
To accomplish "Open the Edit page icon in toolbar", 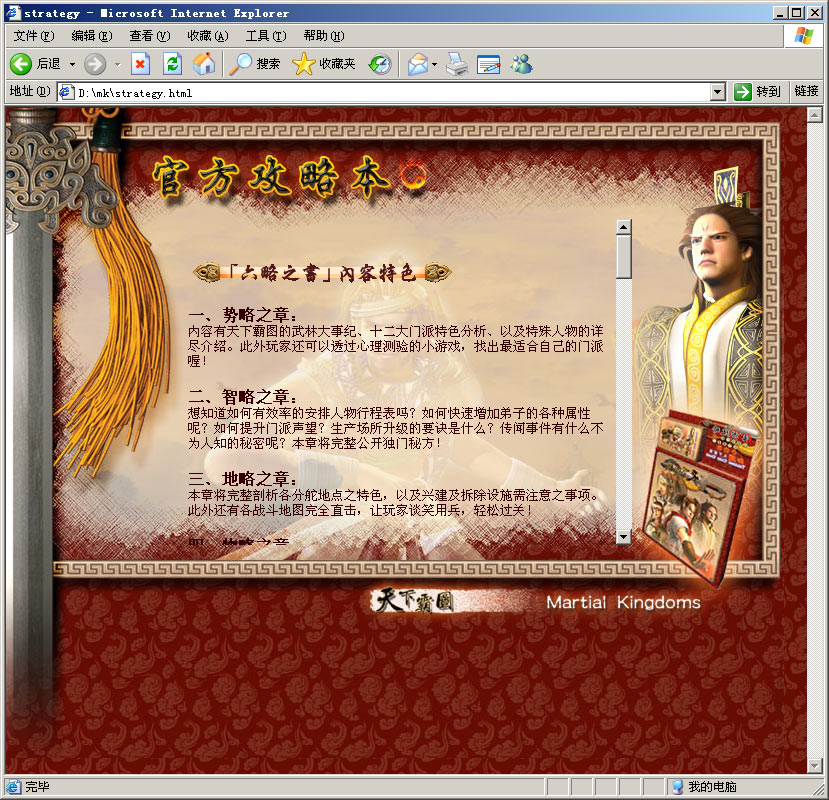I will (489, 64).
